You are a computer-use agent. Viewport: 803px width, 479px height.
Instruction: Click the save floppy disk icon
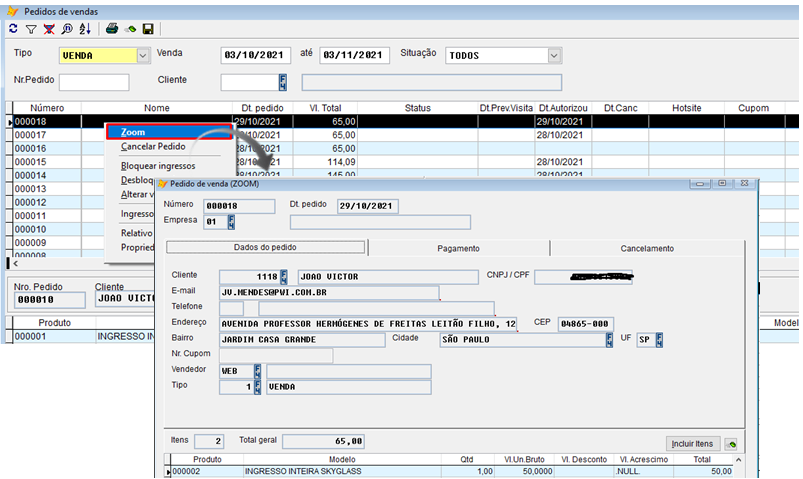pos(148,30)
